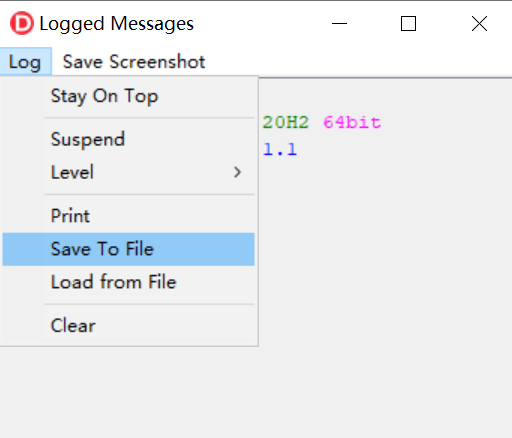
Task: Open the Save Screenshot menu
Action: tap(134, 62)
